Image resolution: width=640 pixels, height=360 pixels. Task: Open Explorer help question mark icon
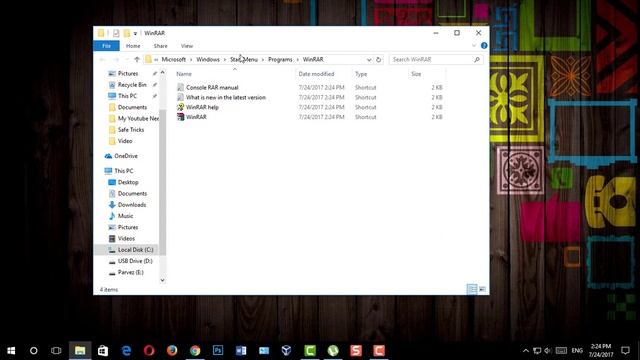[484, 46]
